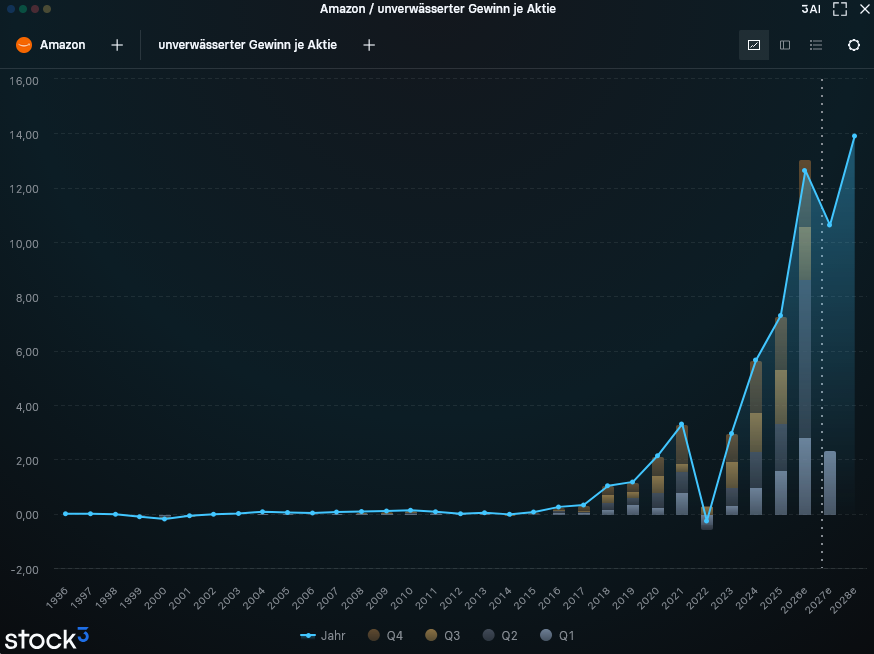Open the Amazon stock selector
This screenshot has width=874, height=654.
click(x=62, y=45)
